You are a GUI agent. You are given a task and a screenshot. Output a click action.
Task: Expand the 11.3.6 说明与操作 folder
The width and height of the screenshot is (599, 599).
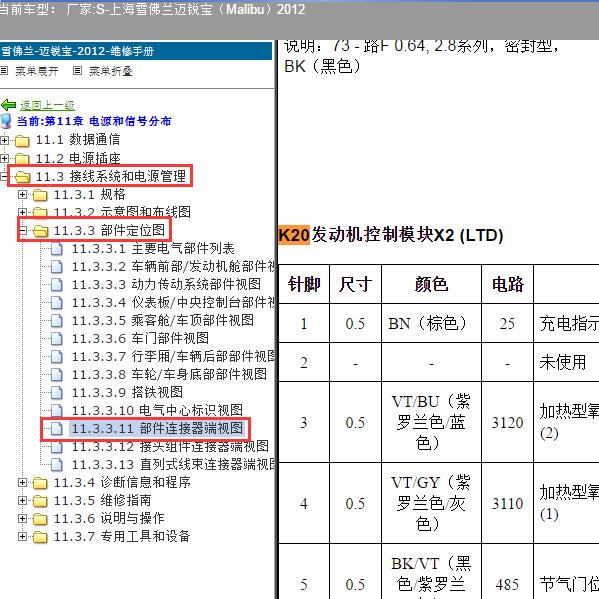[23, 518]
